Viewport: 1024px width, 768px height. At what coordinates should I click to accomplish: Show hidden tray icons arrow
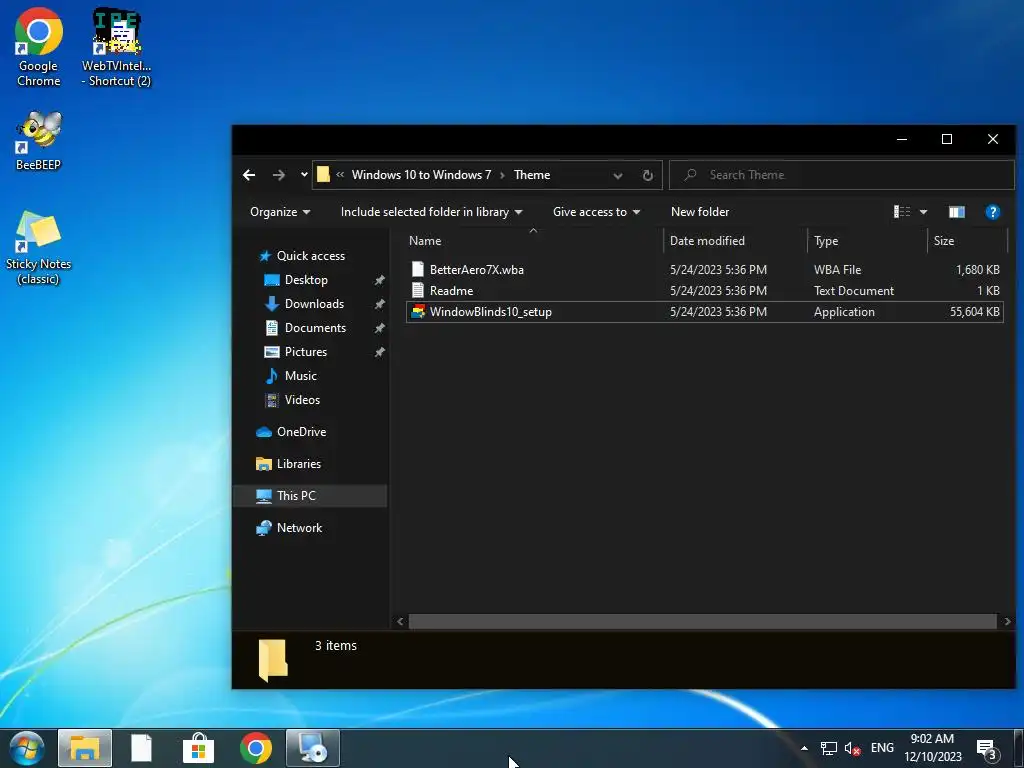pyautogui.click(x=804, y=748)
